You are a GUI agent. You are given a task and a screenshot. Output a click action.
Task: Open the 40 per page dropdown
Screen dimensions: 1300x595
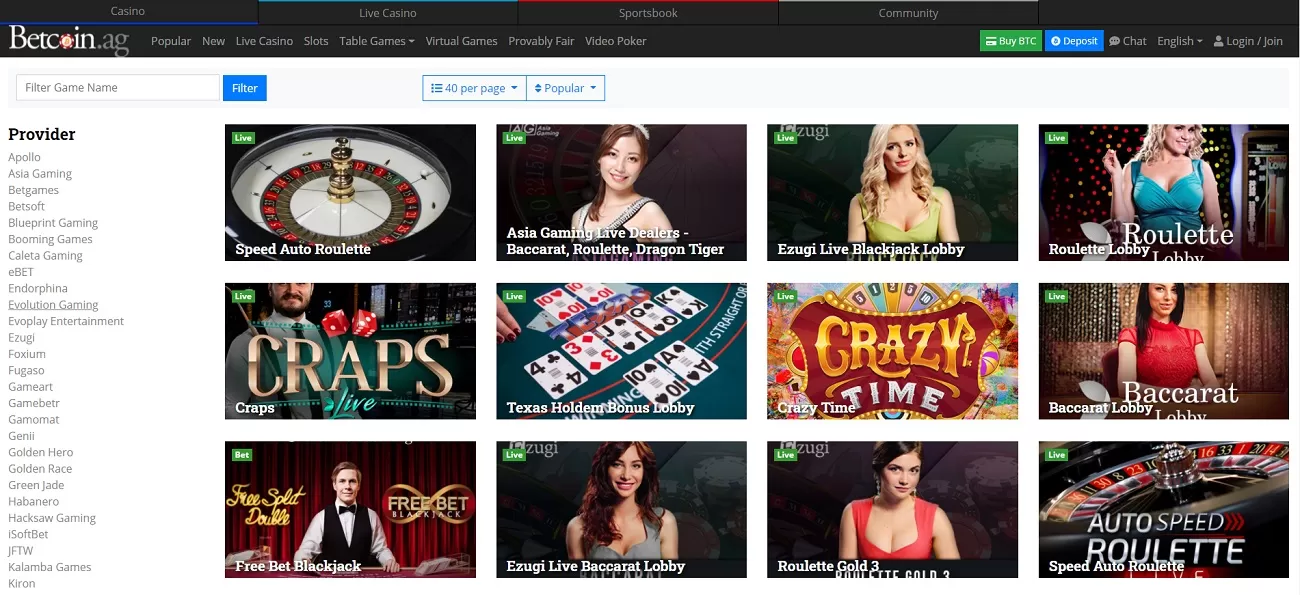pos(474,88)
